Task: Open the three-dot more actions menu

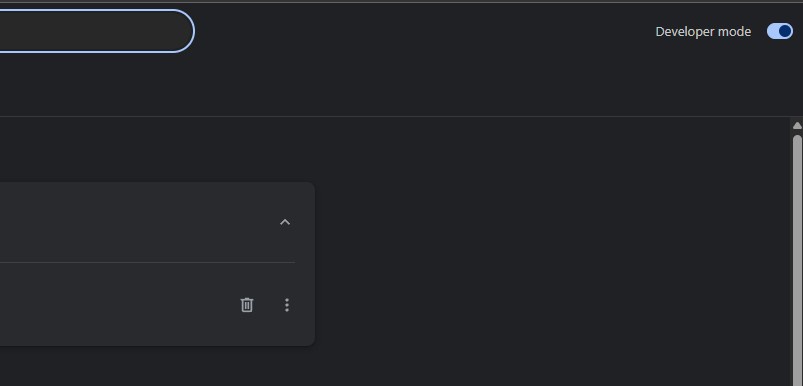Action: click(x=287, y=305)
